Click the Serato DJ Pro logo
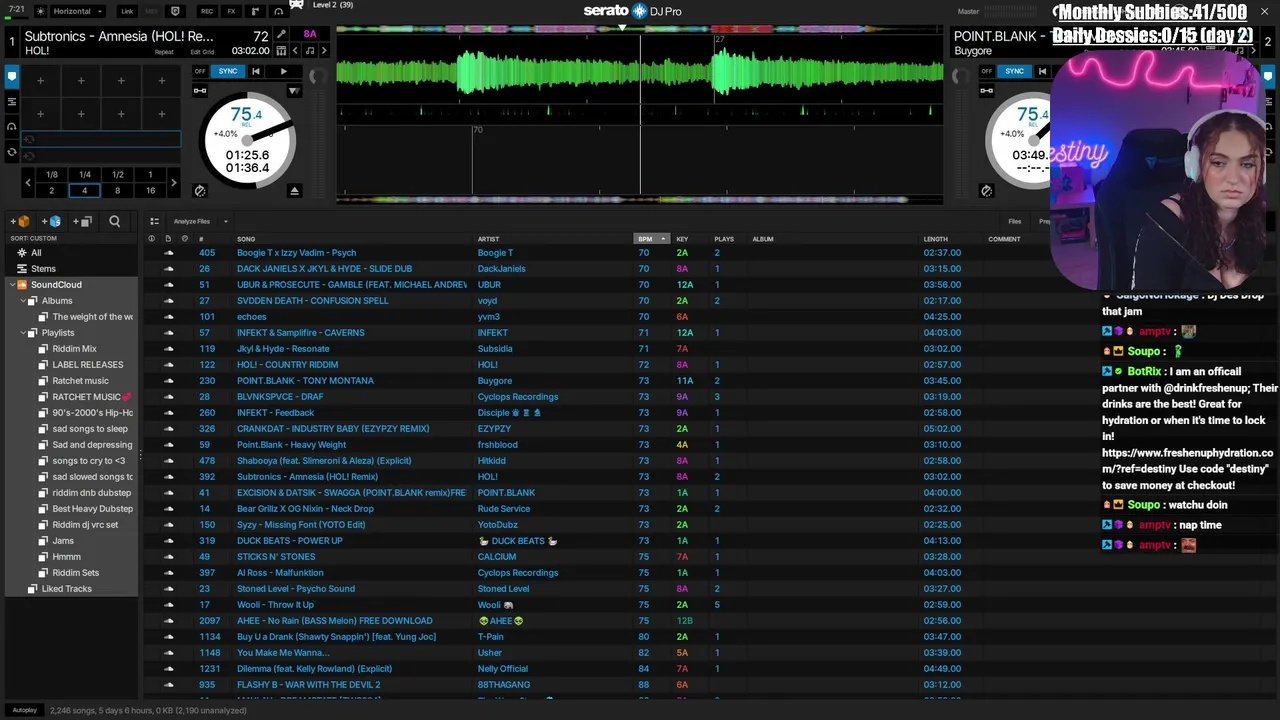Image resolution: width=1280 pixels, height=720 pixels. [x=632, y=11]
